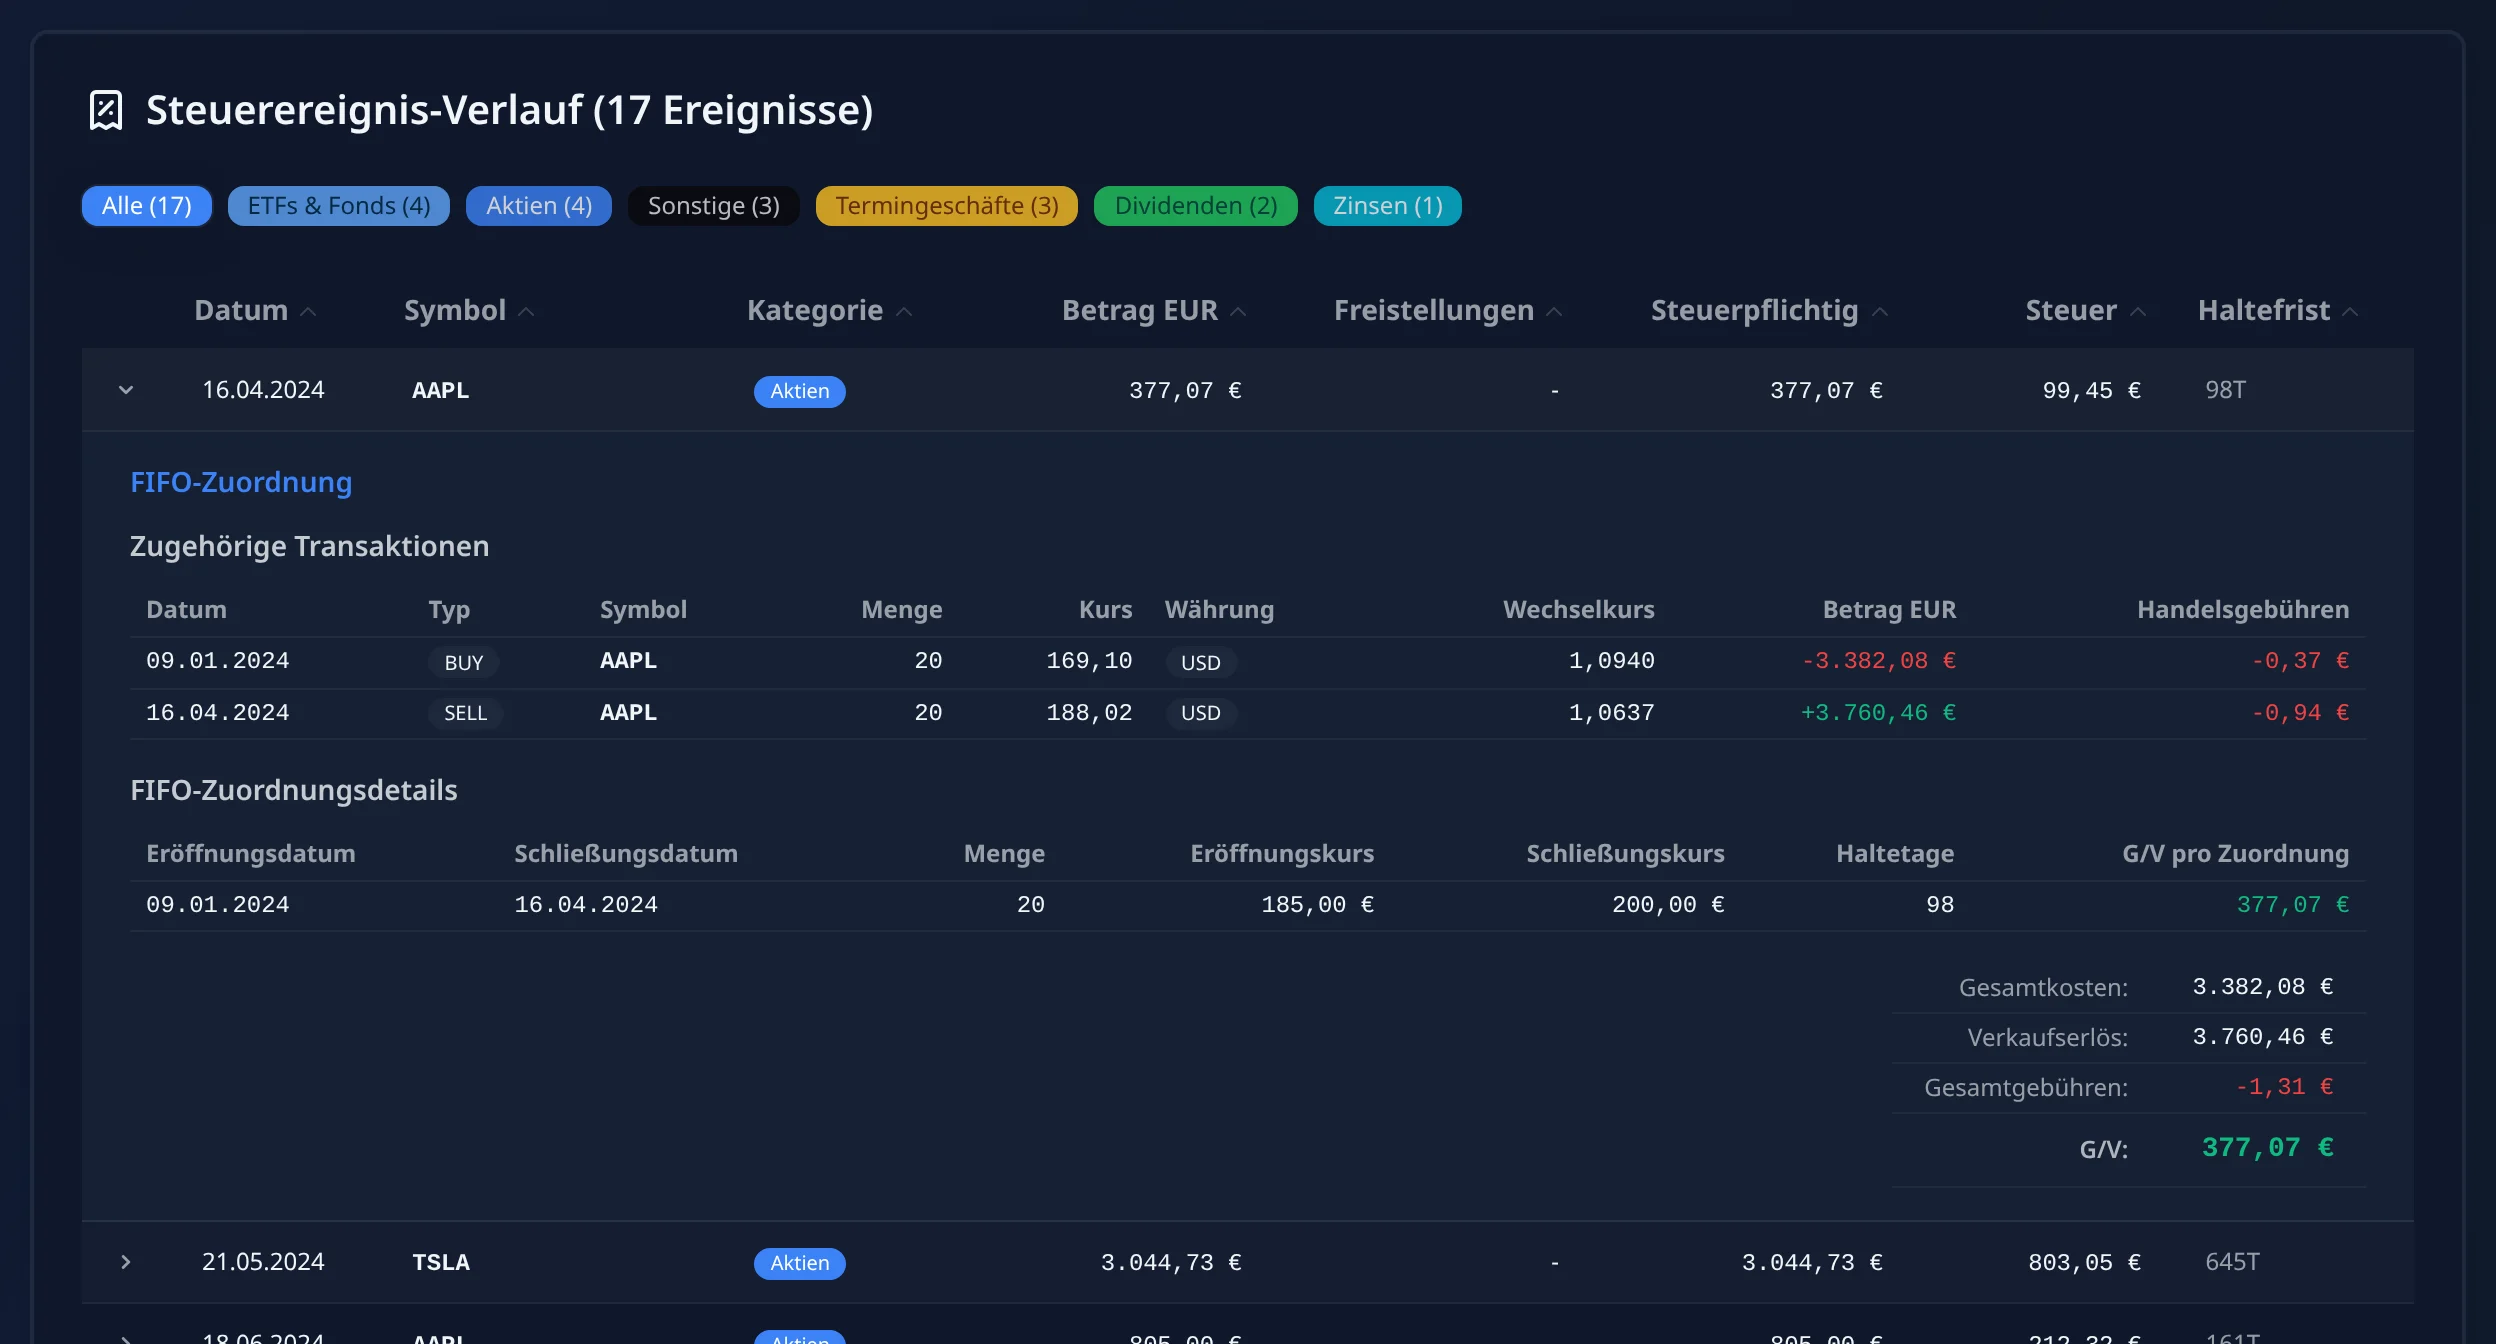This screenshot has height=1344, width=2496.
Task: Click Eröffnungskurs value 185,00 €
Action: [x=1318, y=905]
